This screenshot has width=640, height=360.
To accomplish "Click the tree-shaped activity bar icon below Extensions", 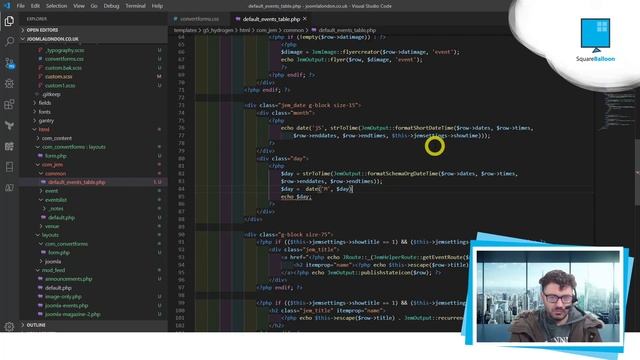I will pyautogui.click(x=9, y=125).
